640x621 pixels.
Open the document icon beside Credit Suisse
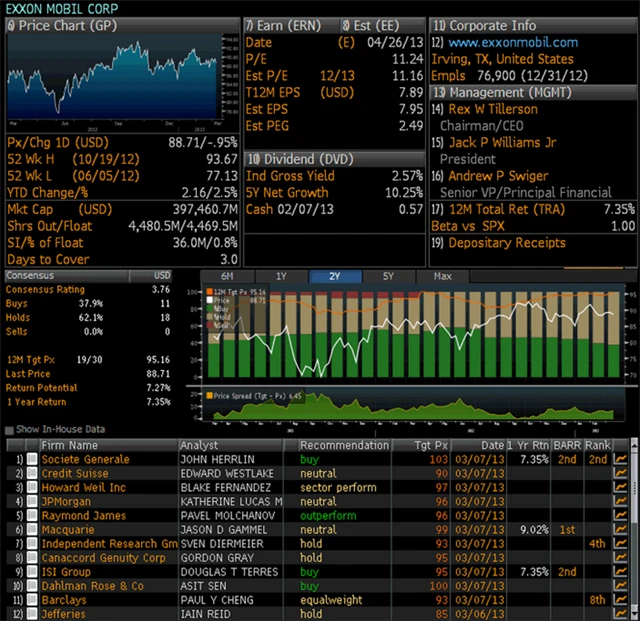[33, 474]
